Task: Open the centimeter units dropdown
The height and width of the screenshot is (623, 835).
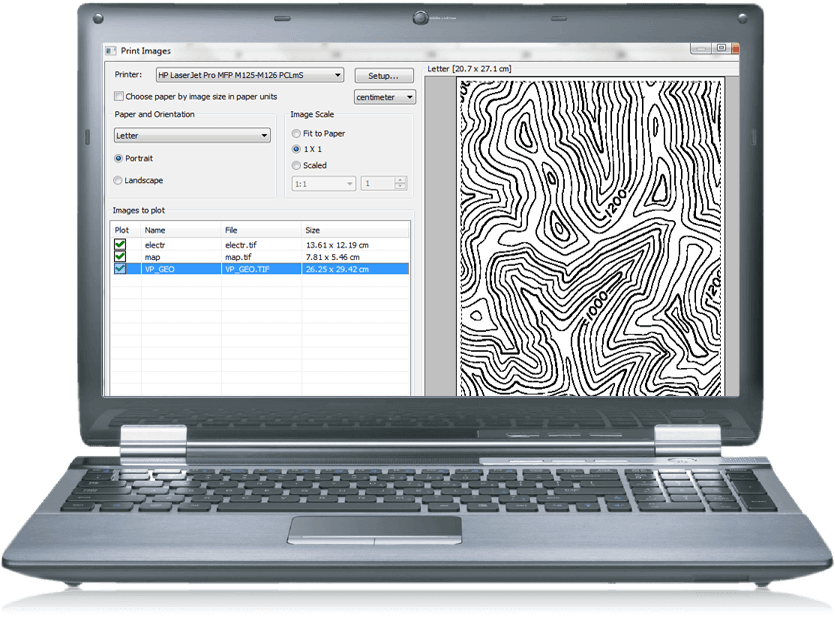Action: pyautogui.click(x=386, y=97)
